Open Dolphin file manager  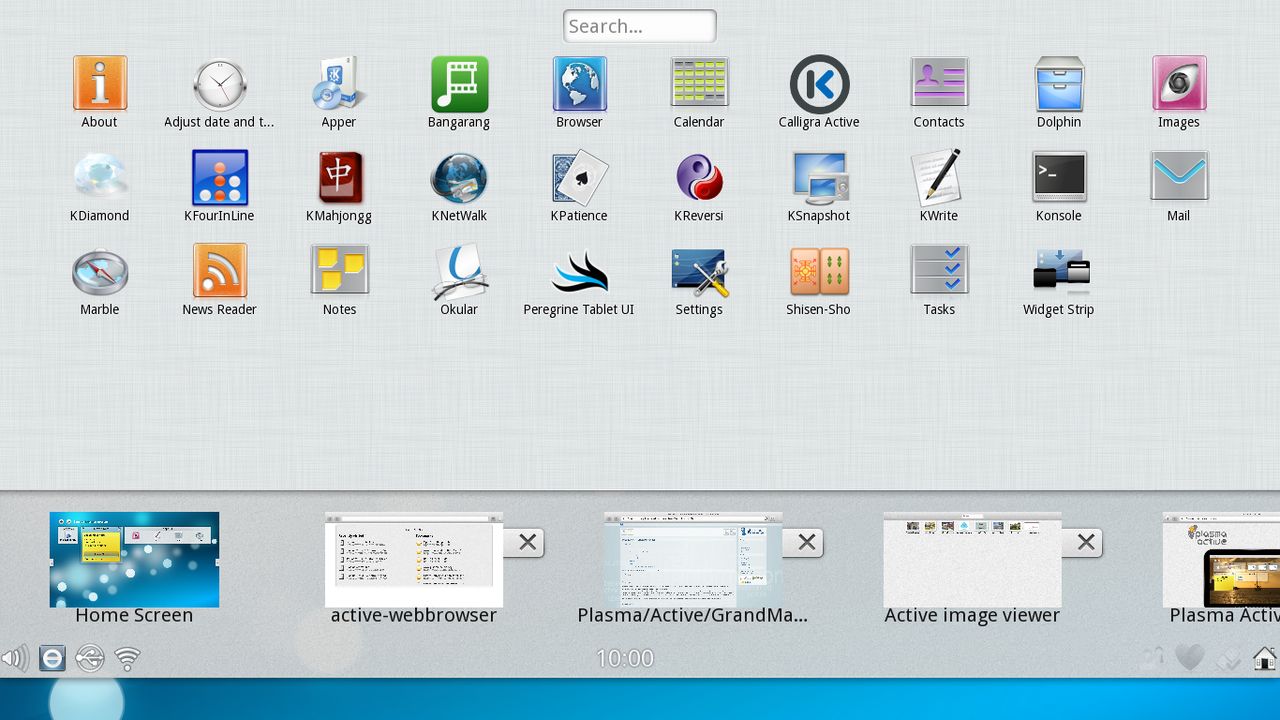tap(1059, 92)
